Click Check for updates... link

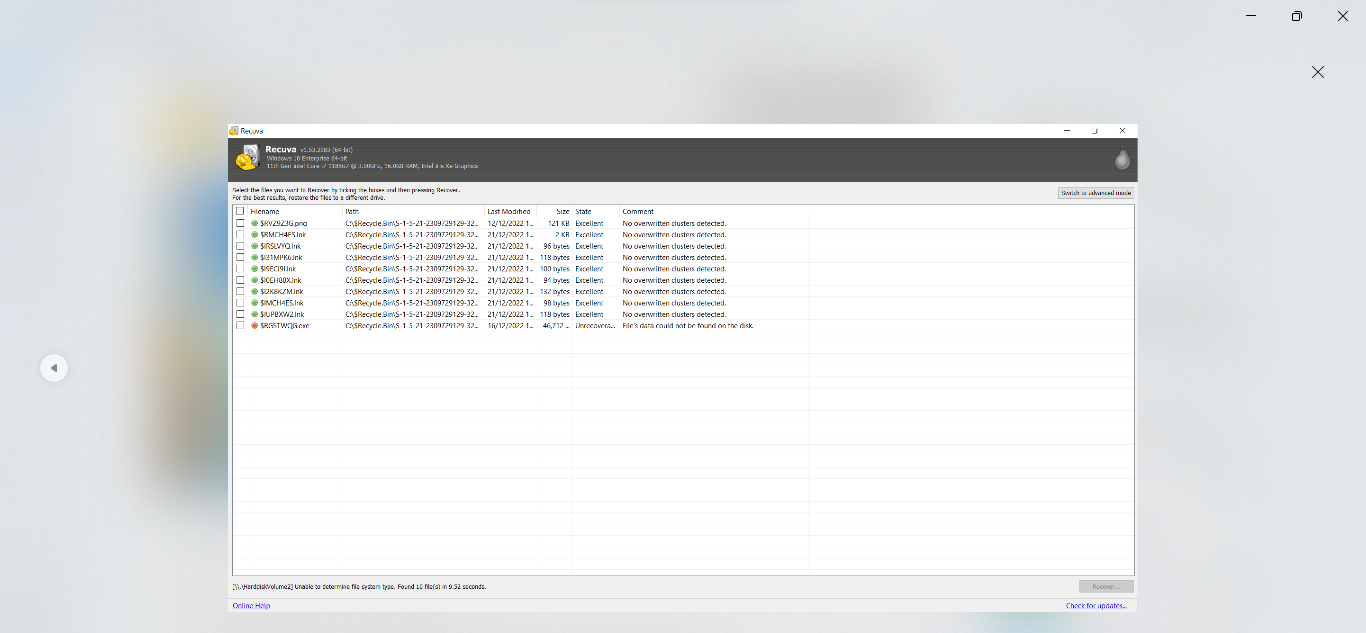coord(1096,605)
